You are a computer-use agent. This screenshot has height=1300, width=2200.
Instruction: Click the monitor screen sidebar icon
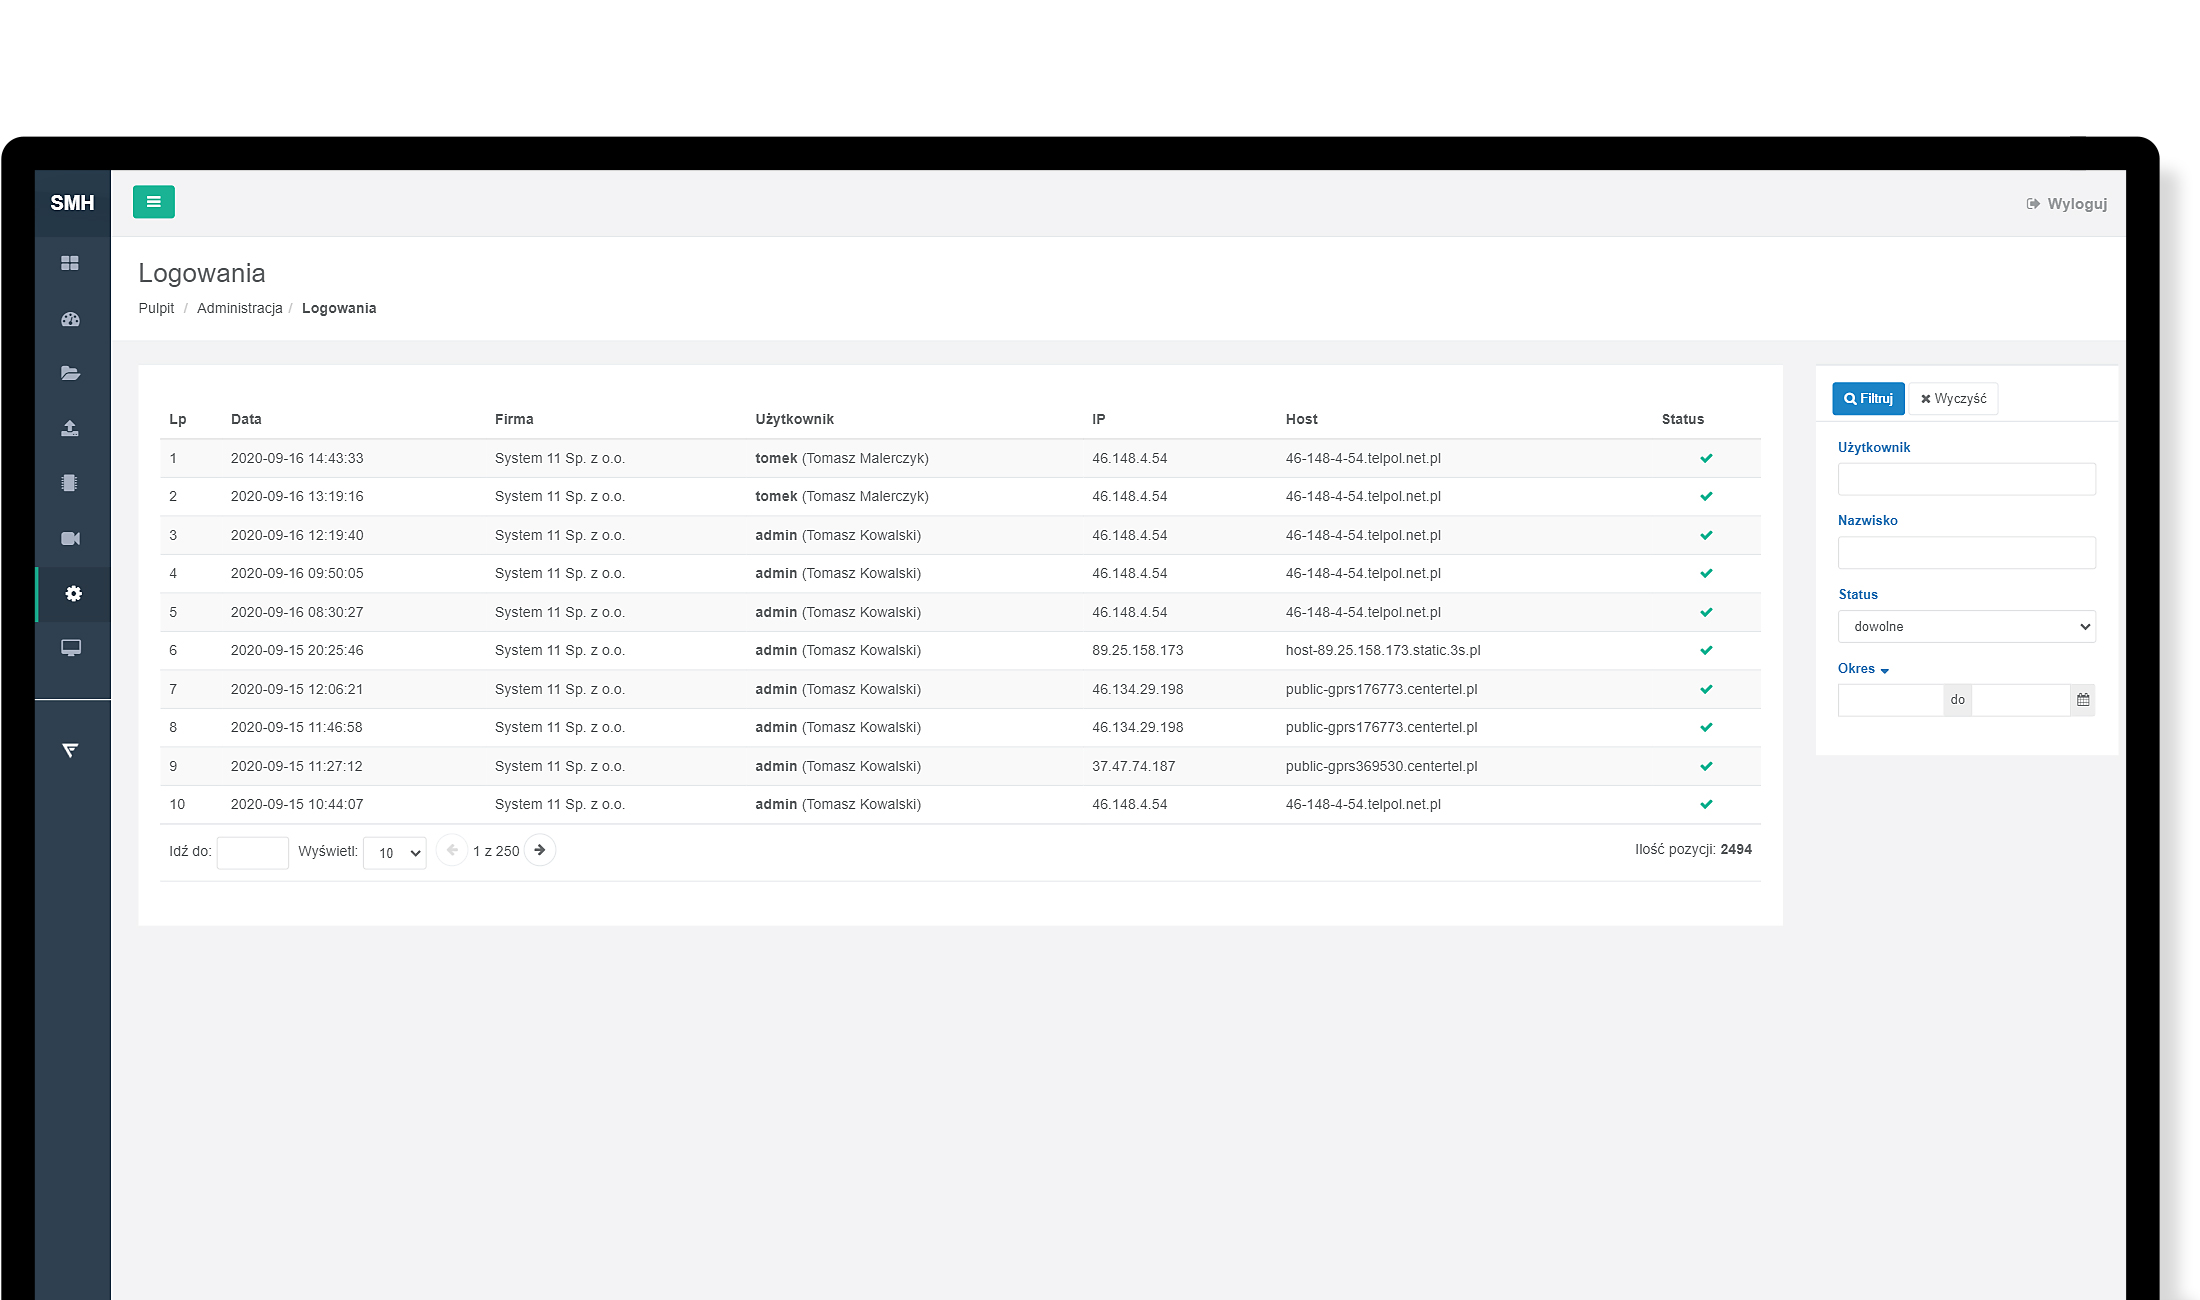pyautogui.click(x=70, y=648)
